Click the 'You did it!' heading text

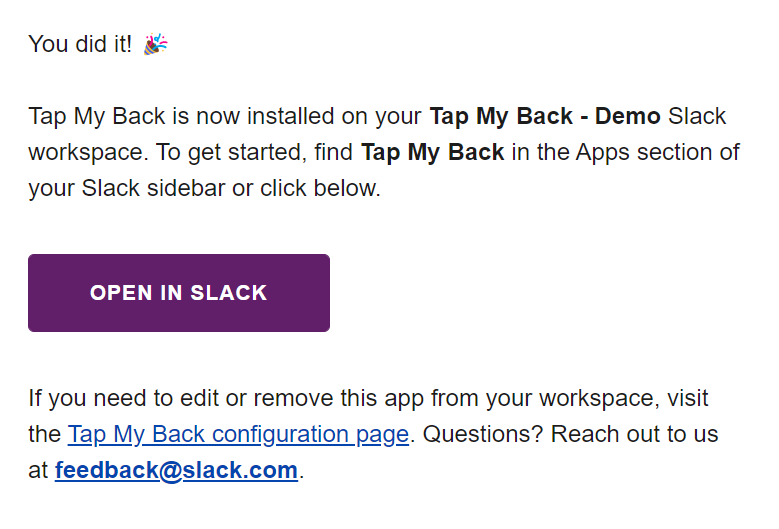tap(80, 44)
